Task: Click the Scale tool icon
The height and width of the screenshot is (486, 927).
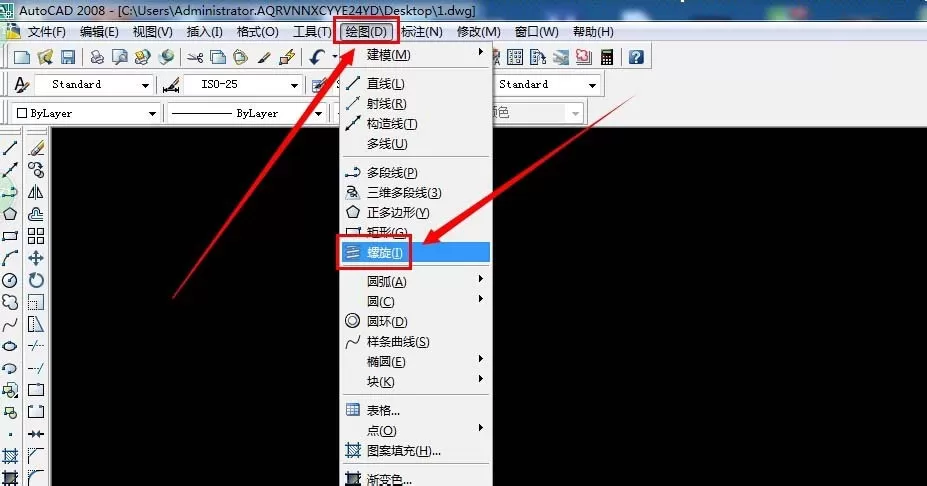Action: click(36, 302)
